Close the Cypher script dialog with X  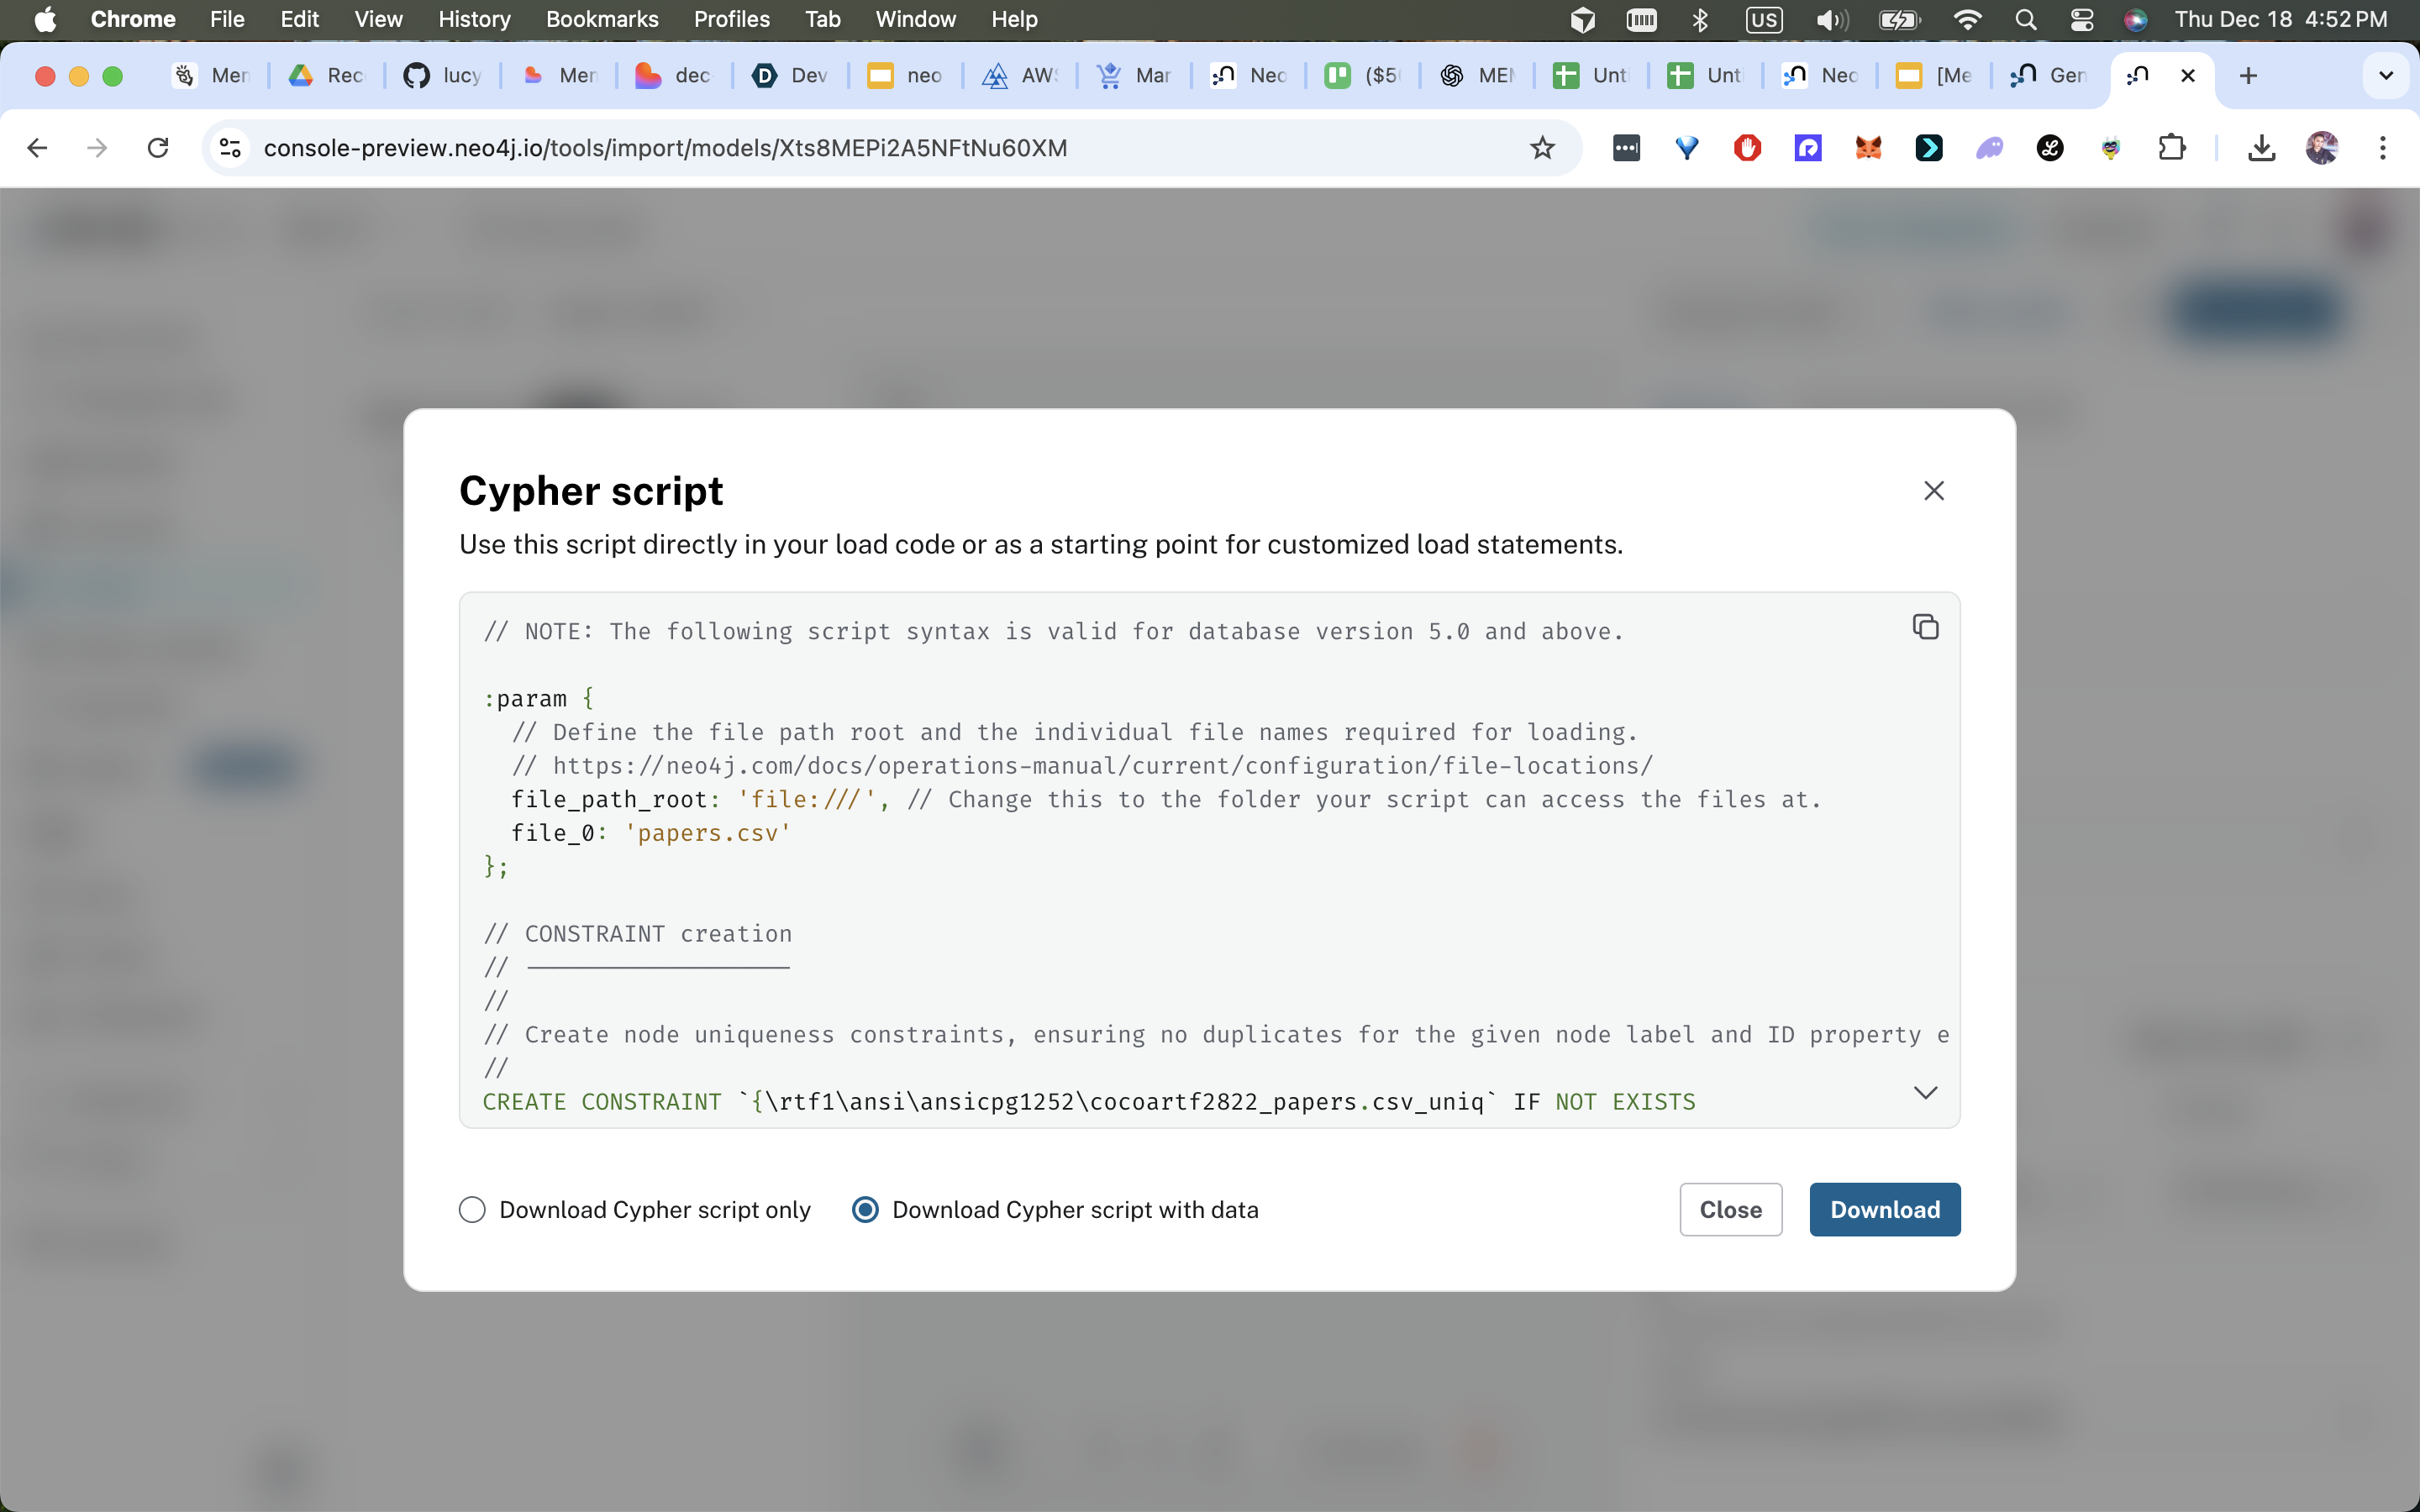pyautogui.click(x=1933, y=491)
